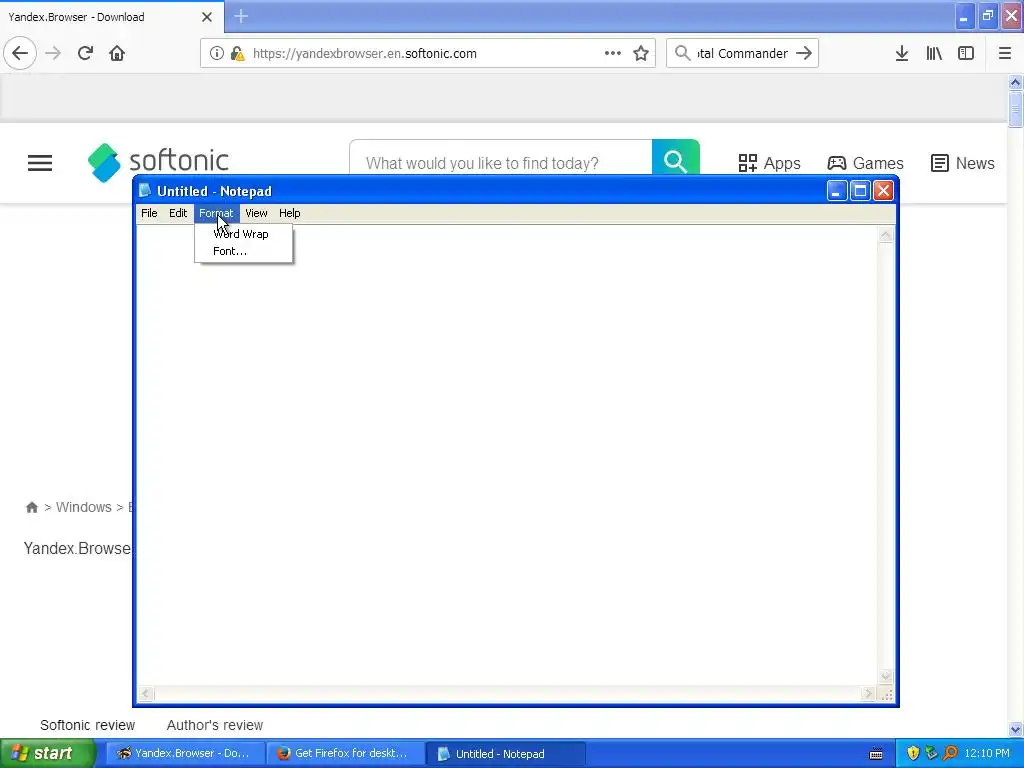This screenshot has height=768, width=1024.
Task: Click Notepad text editing area
Action: coord(507,455)
